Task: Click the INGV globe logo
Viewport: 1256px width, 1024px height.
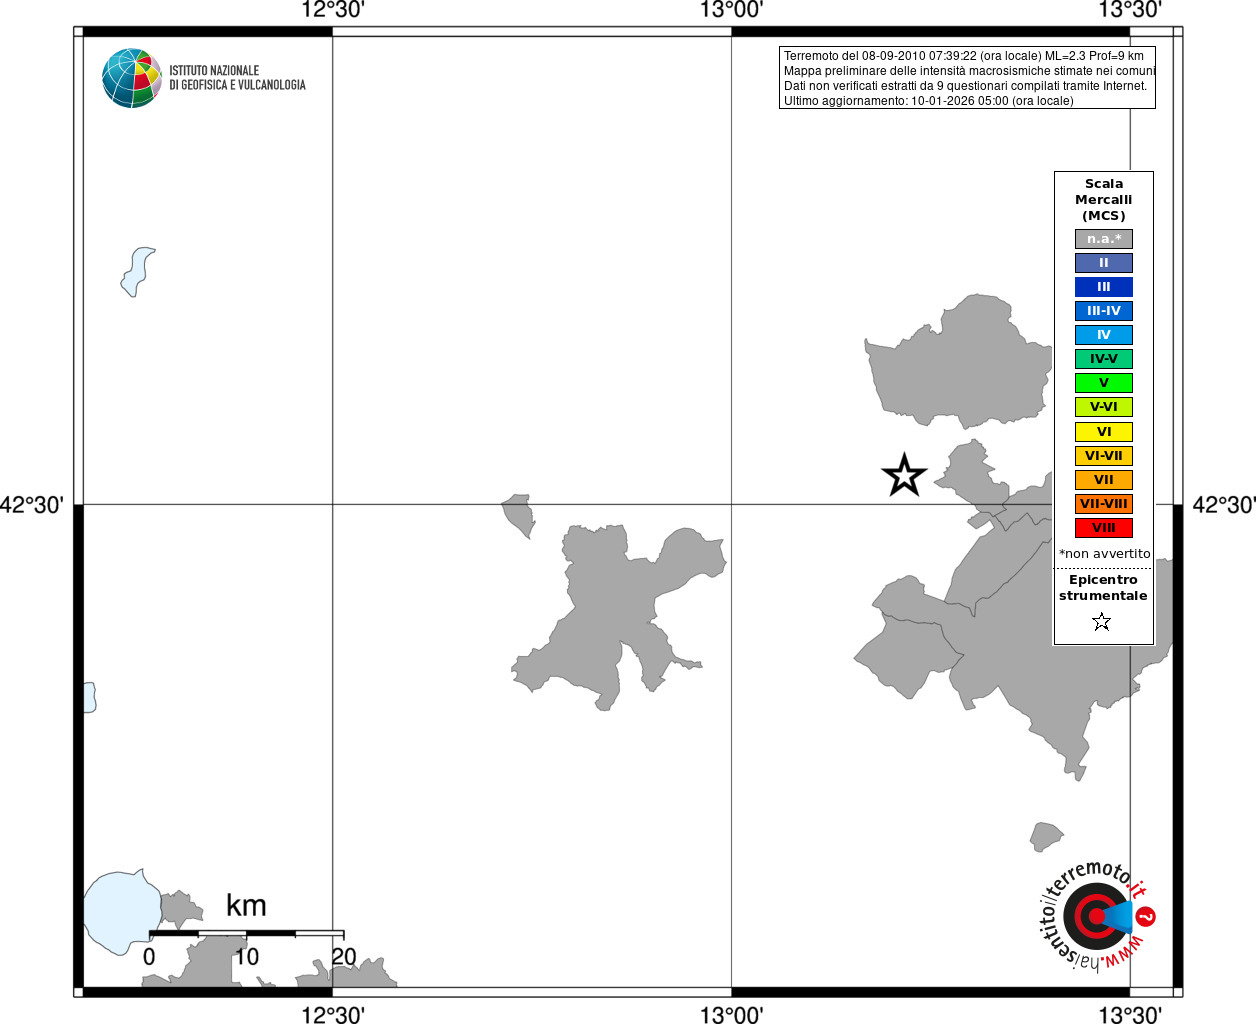Action: coord(132,78)
